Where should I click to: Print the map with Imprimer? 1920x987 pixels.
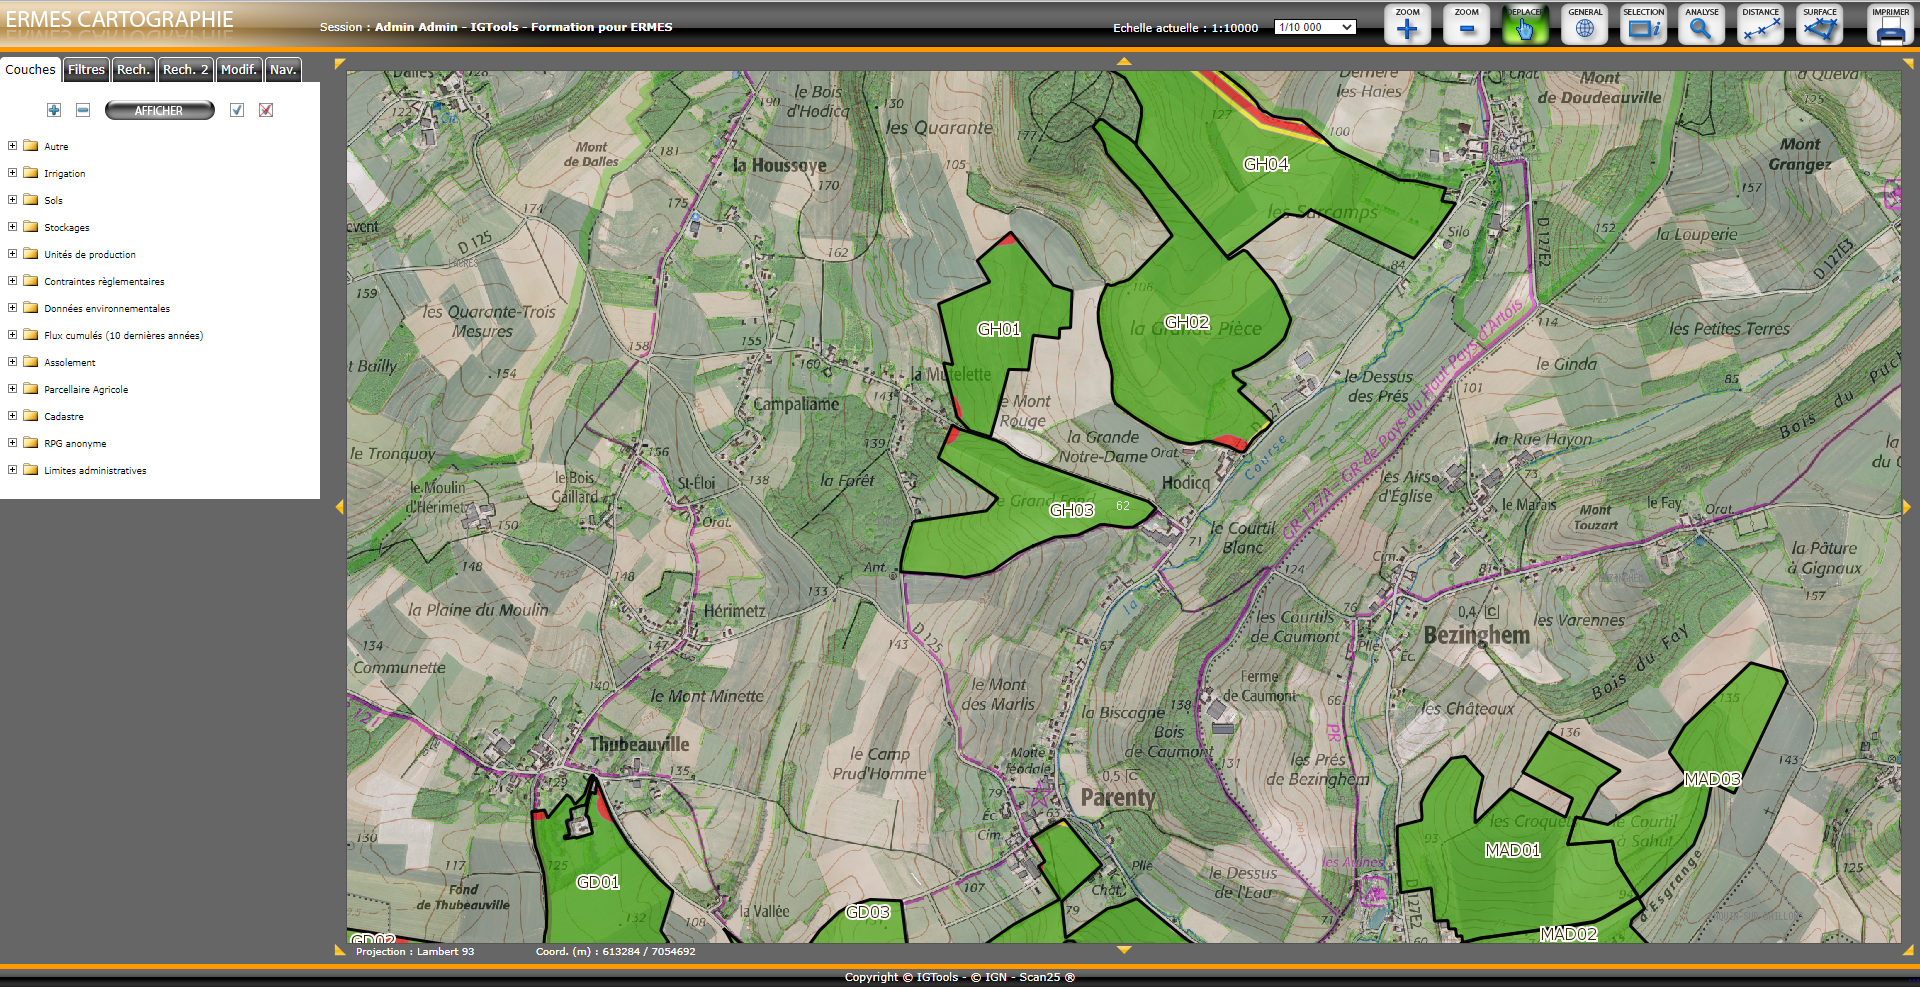tap(1890, 25)
